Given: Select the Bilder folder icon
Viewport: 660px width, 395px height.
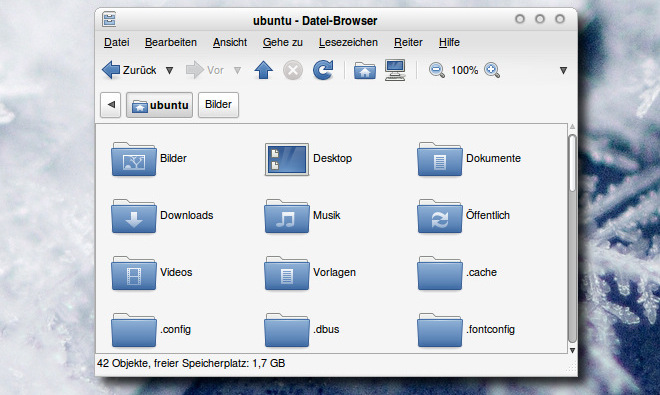Looking at the screenshot, I should click(134, 159).
